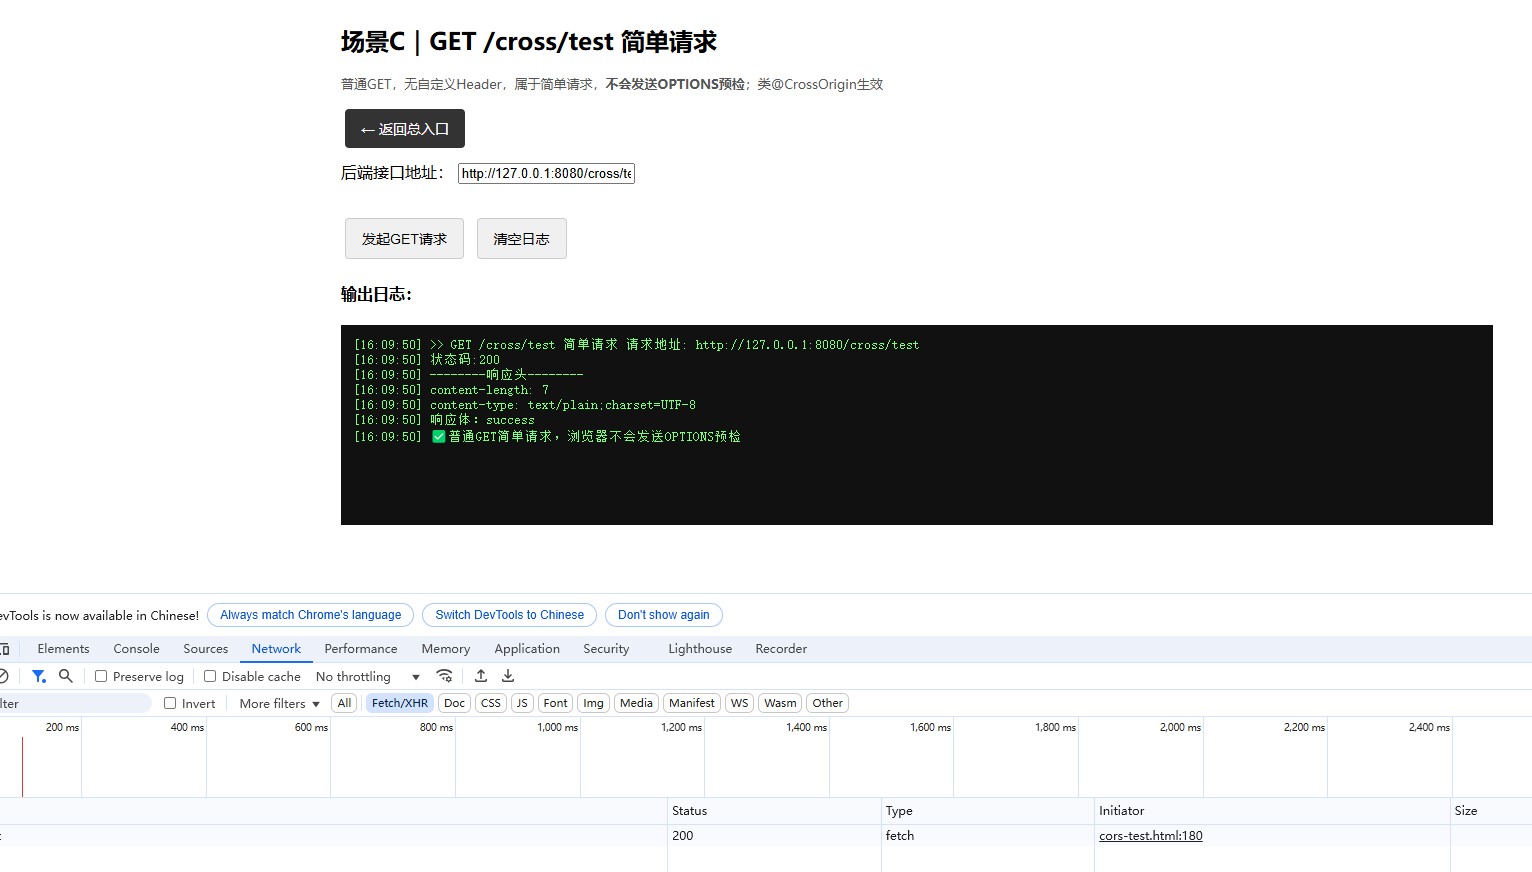Select the Performance tab

coord(361,649)
